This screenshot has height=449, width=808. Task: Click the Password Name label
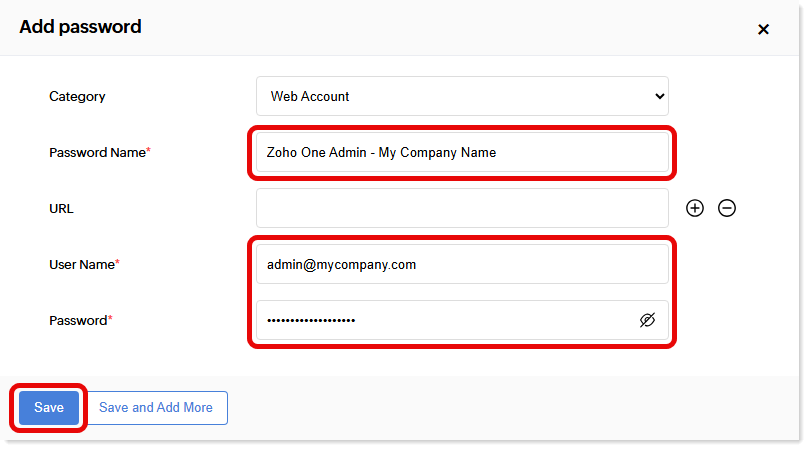click(x=96, y=153)
